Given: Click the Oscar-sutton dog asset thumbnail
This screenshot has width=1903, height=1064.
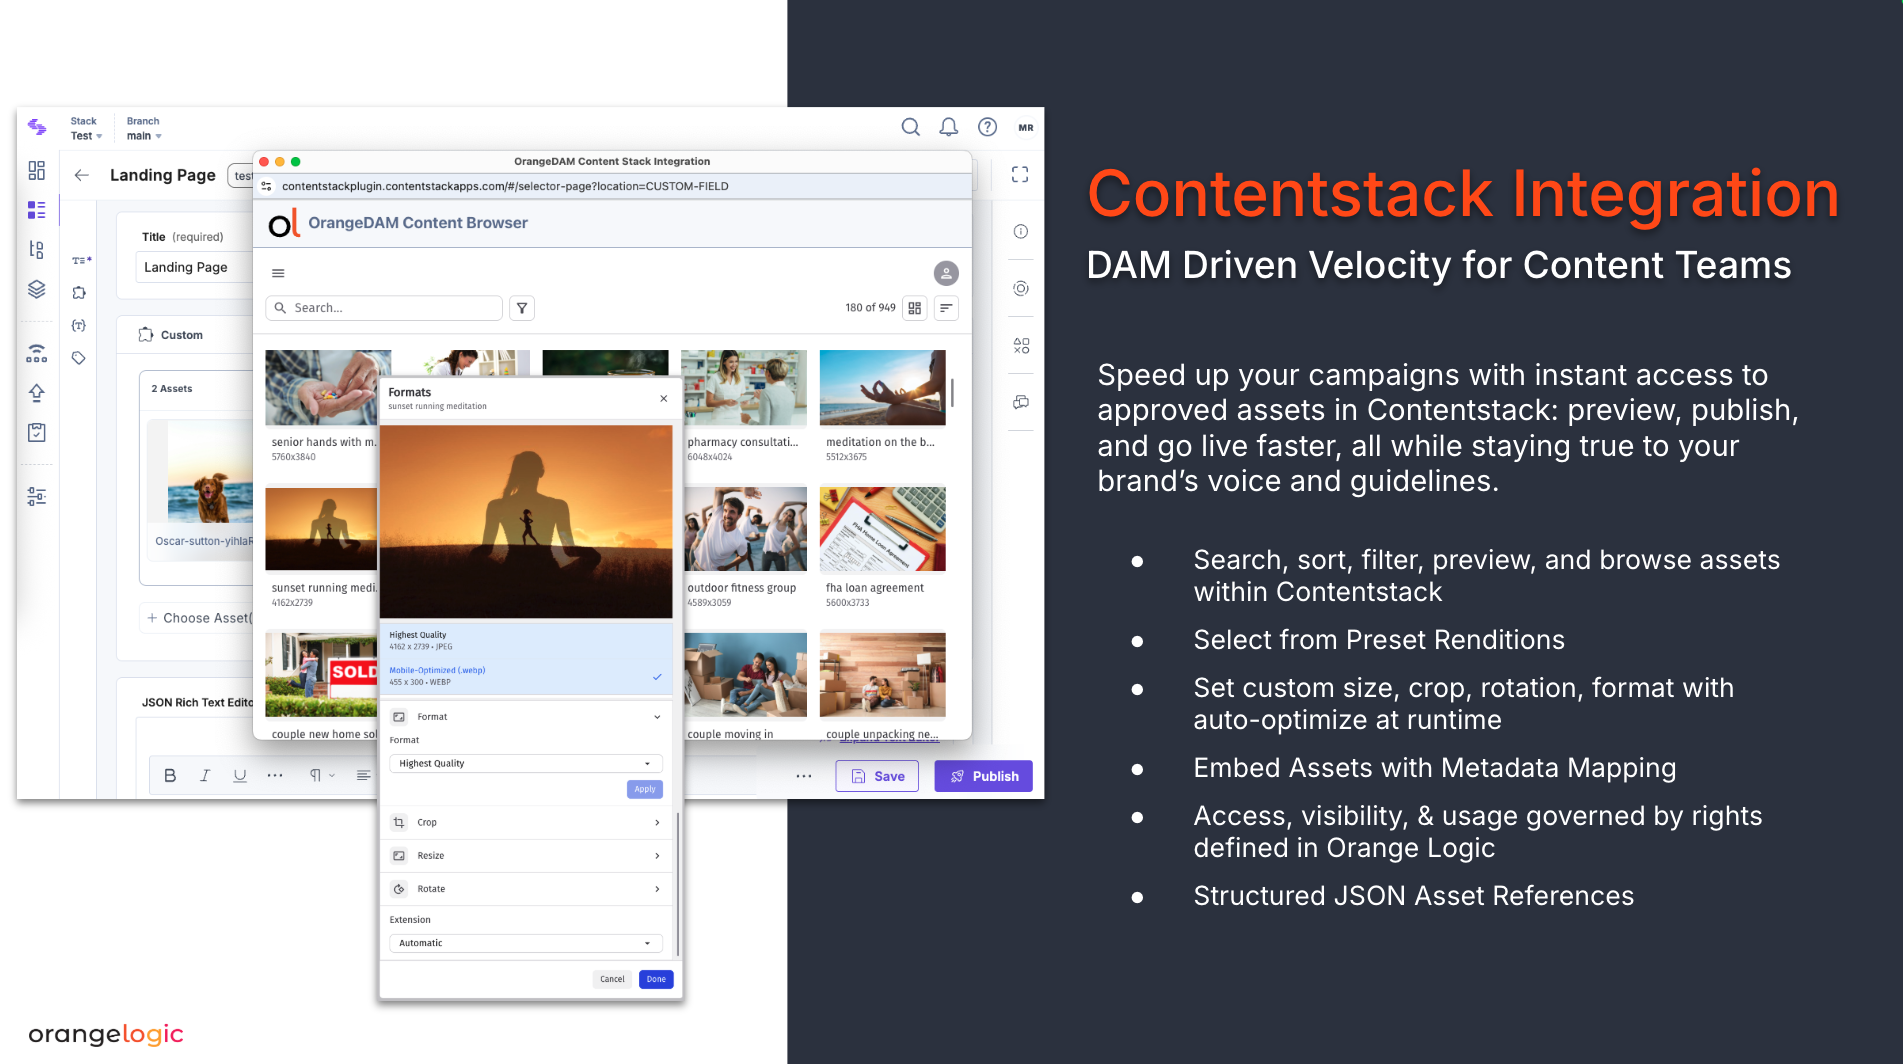Looking at the screenshot, I should point(210,471).
